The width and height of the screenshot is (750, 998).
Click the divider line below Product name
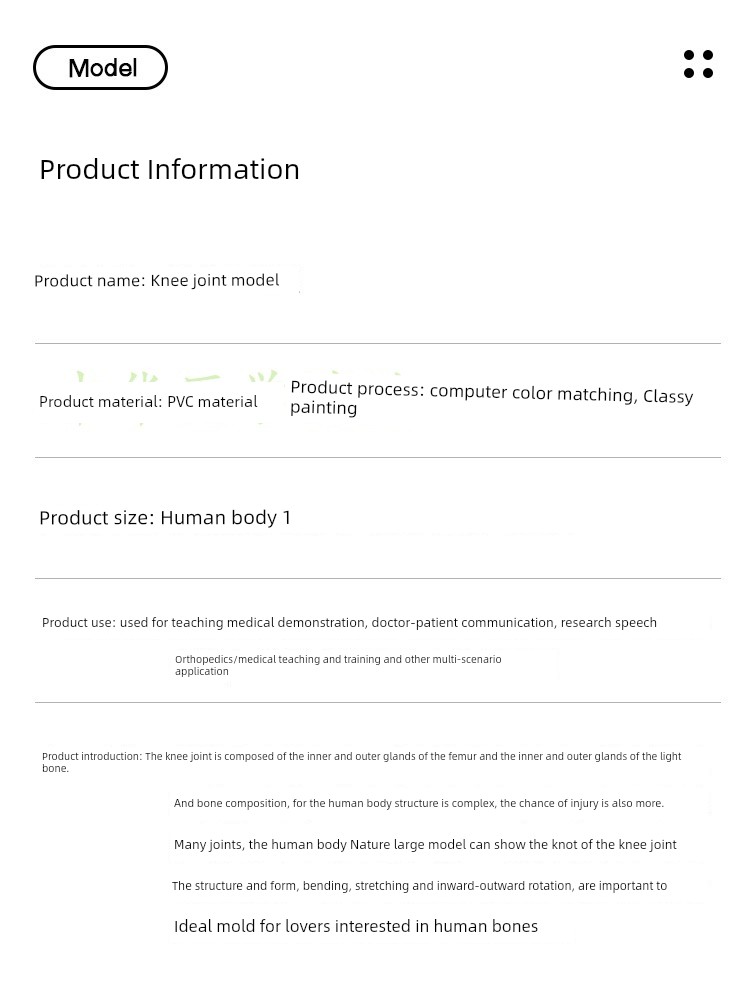[378, 344]
